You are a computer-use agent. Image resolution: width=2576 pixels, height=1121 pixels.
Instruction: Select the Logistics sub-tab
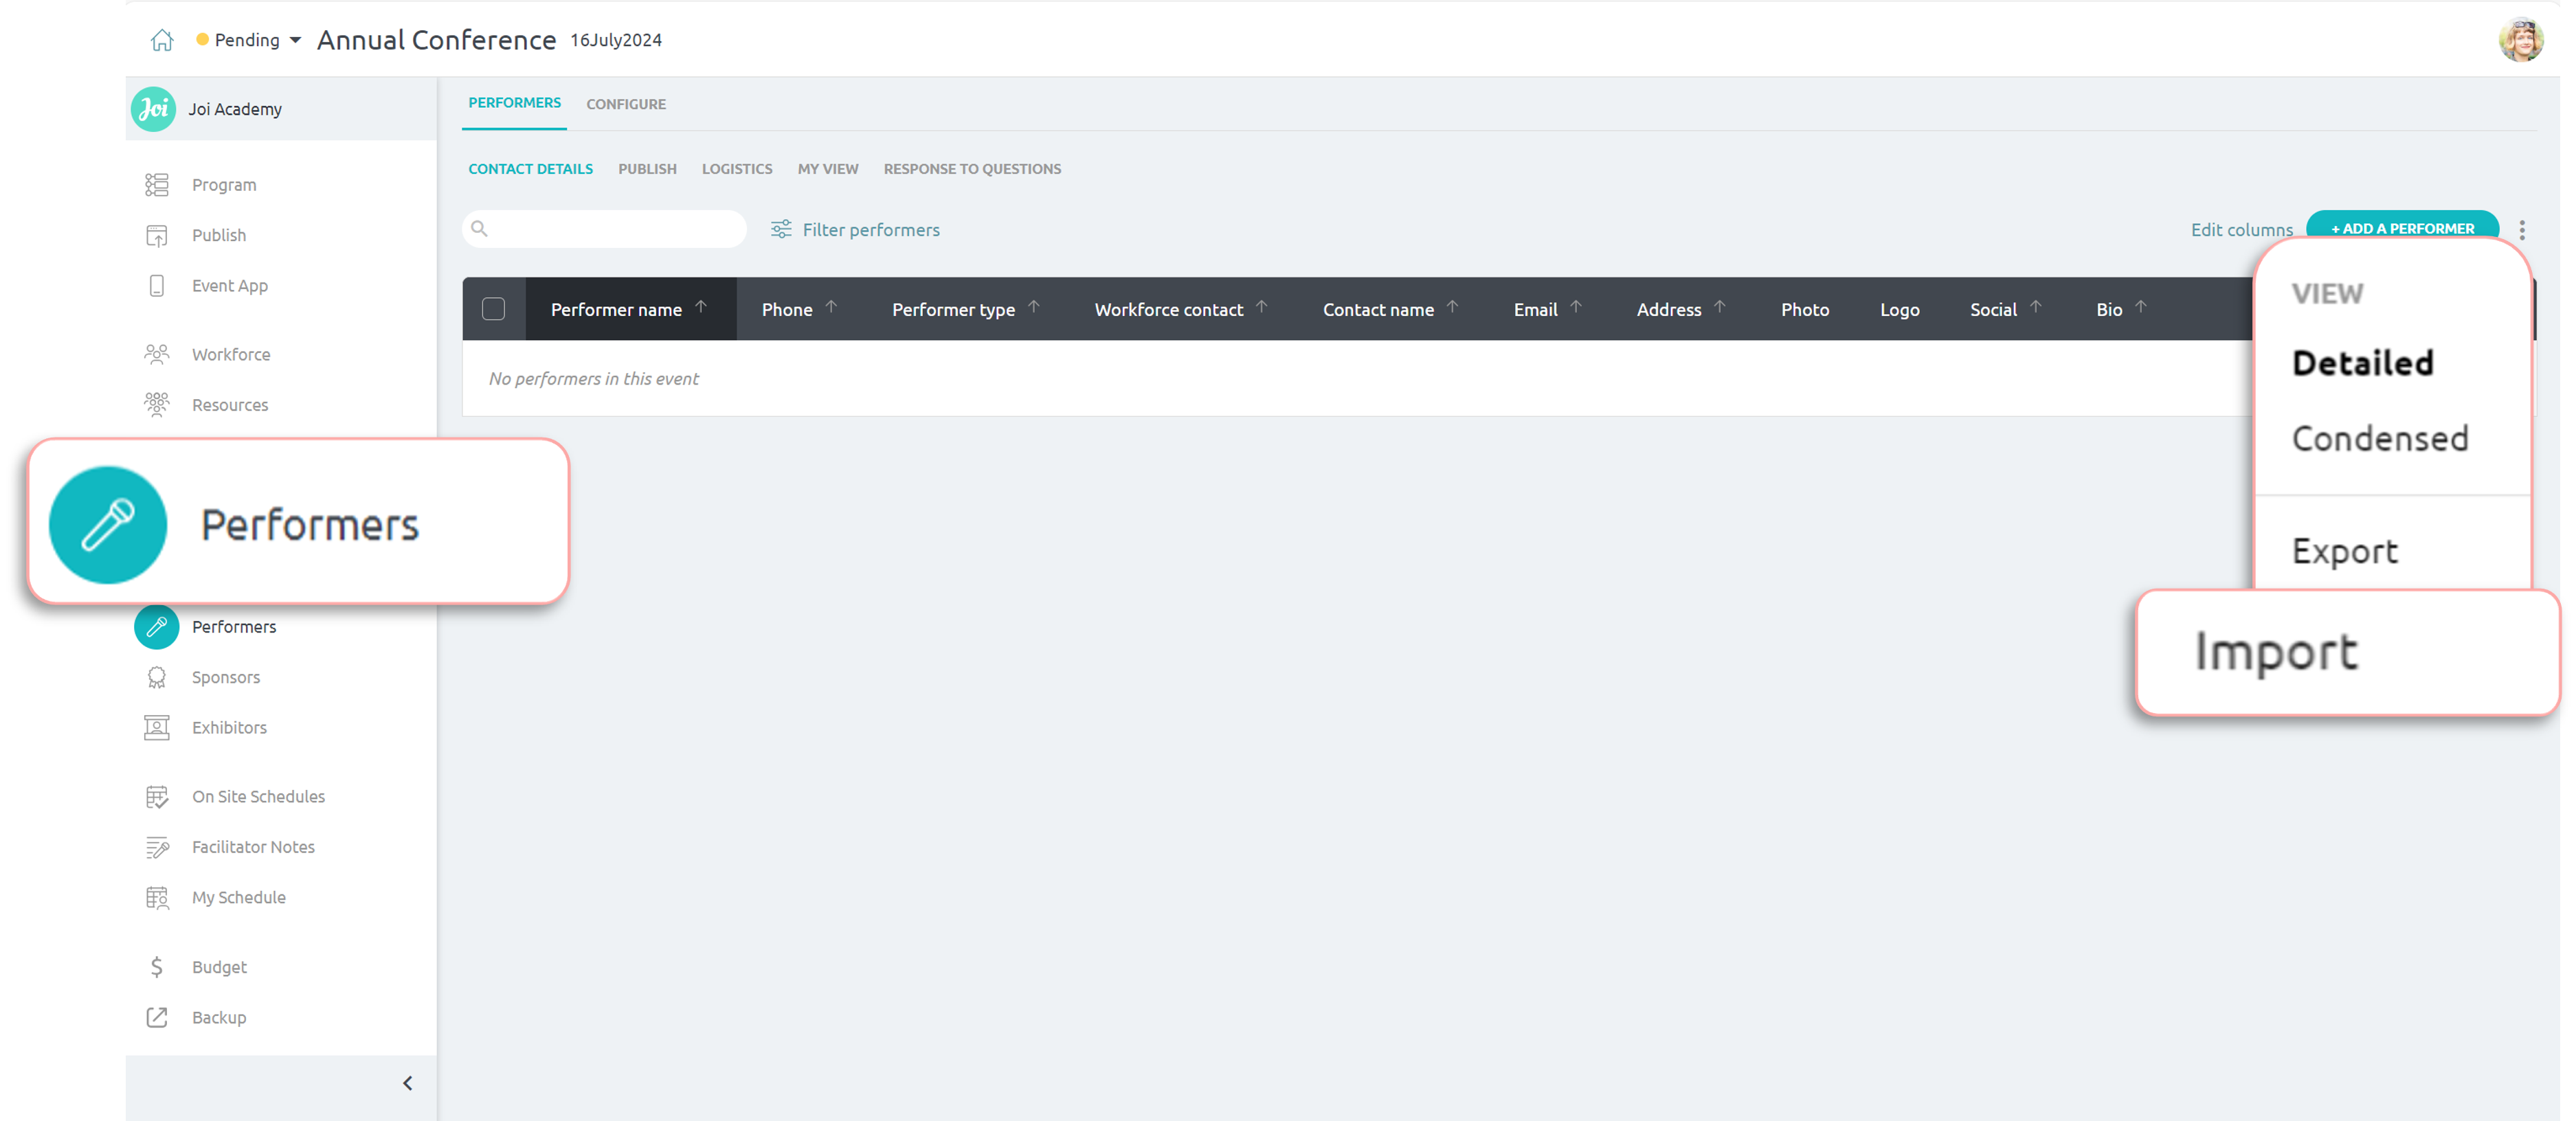point(737,169)
